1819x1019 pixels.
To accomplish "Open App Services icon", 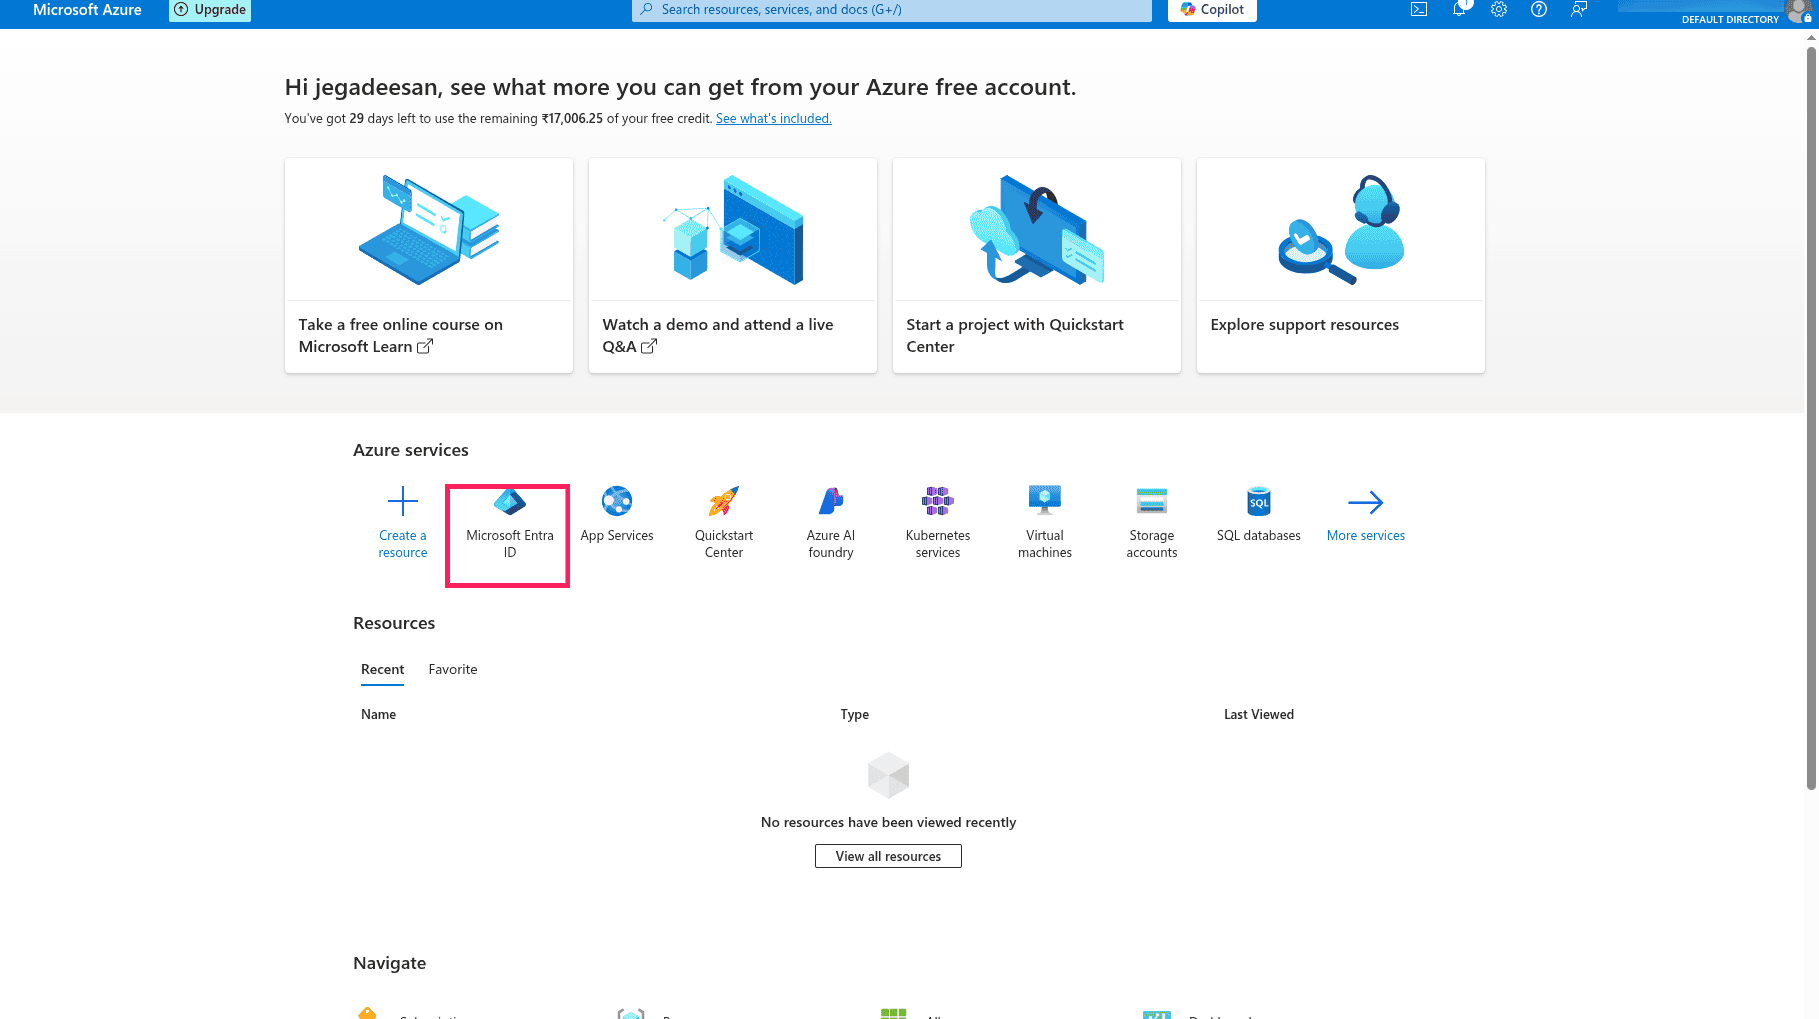I will (617, 501).
